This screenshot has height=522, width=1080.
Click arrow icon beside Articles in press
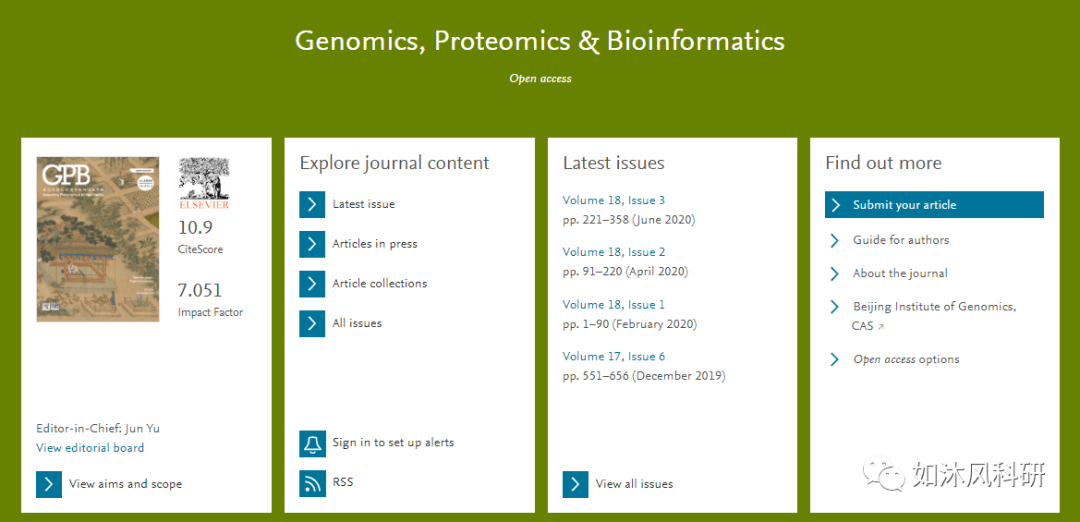tap(312, 244)
